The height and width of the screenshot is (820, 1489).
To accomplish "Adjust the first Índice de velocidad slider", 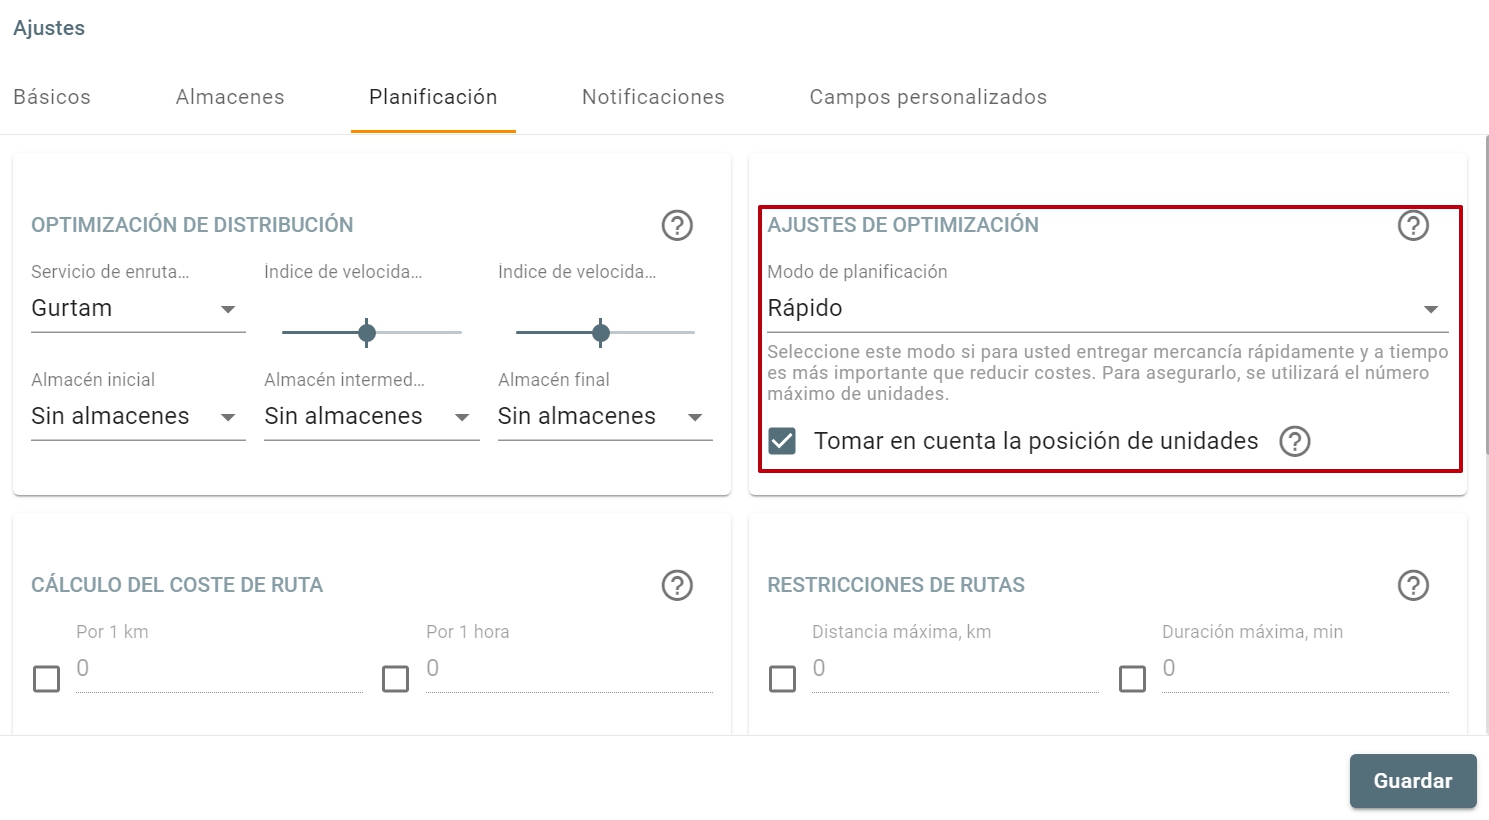I will pos(367,332).
